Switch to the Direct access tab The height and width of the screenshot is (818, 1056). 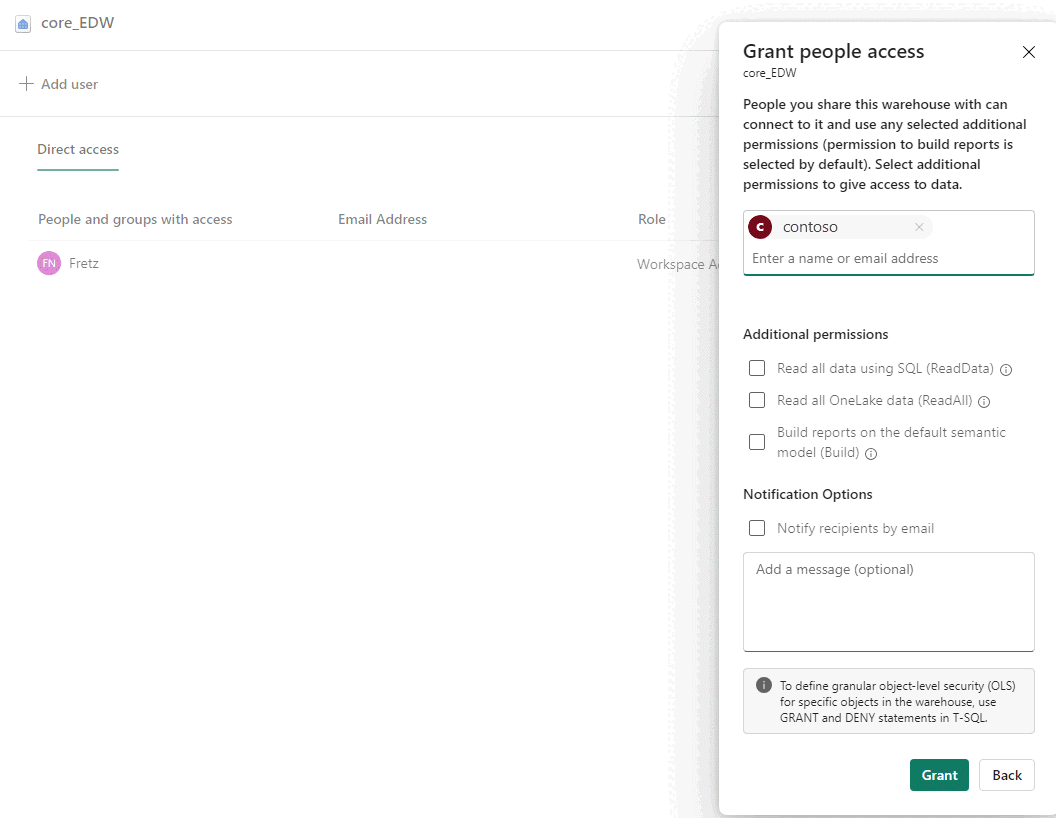(x=78, y=149)
